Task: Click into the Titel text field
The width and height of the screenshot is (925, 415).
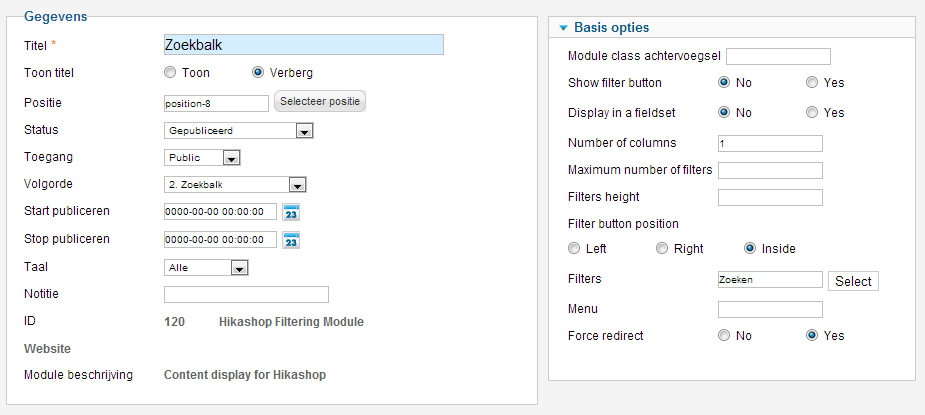Action: [303, 45]
